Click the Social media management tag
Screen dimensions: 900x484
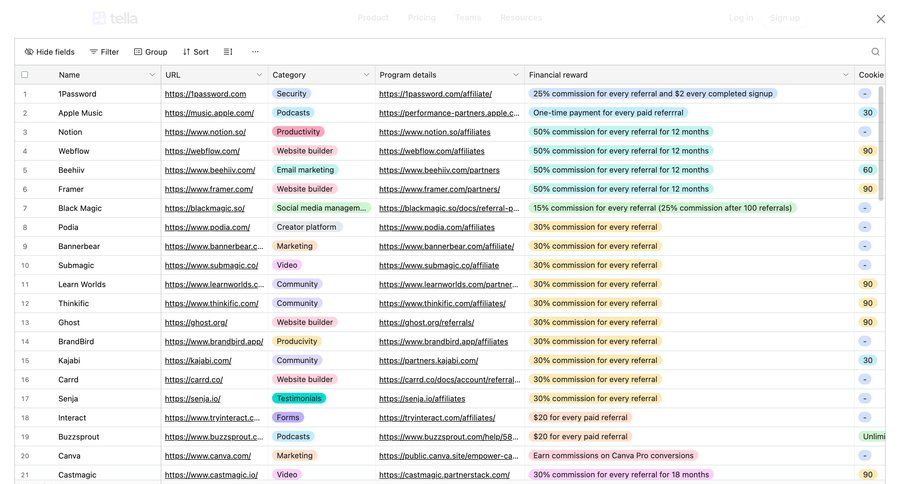tap(321, 208)
